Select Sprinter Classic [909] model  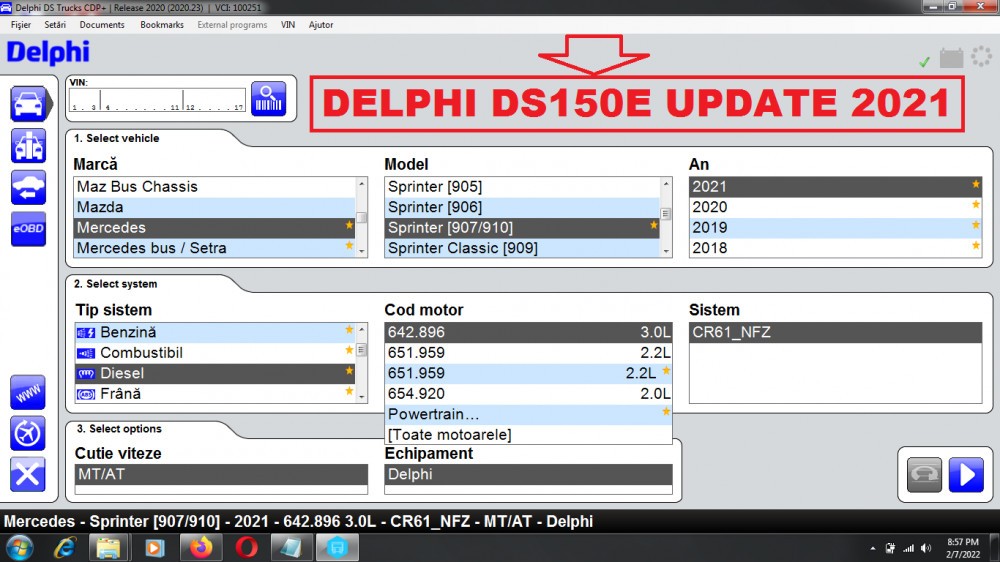522,248
